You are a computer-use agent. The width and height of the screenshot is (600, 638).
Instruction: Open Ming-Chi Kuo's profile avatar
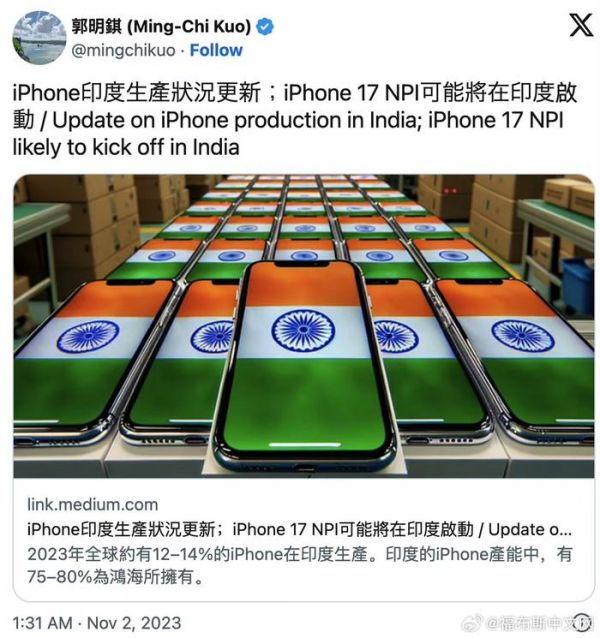(x=39, y=37)
